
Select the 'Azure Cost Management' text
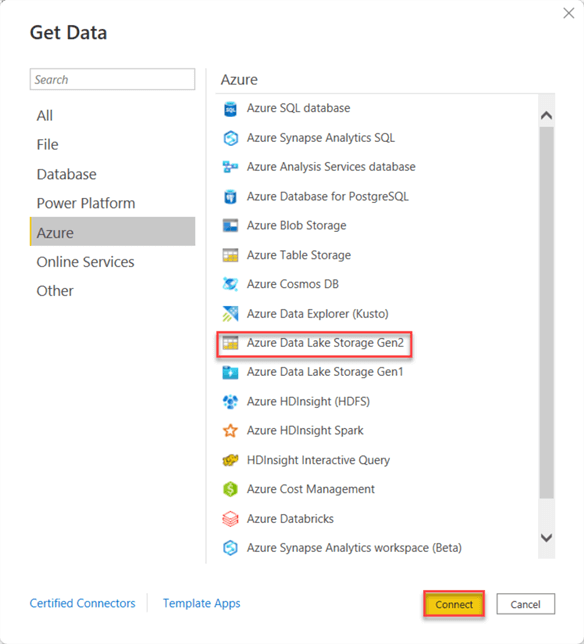[311, 489]
